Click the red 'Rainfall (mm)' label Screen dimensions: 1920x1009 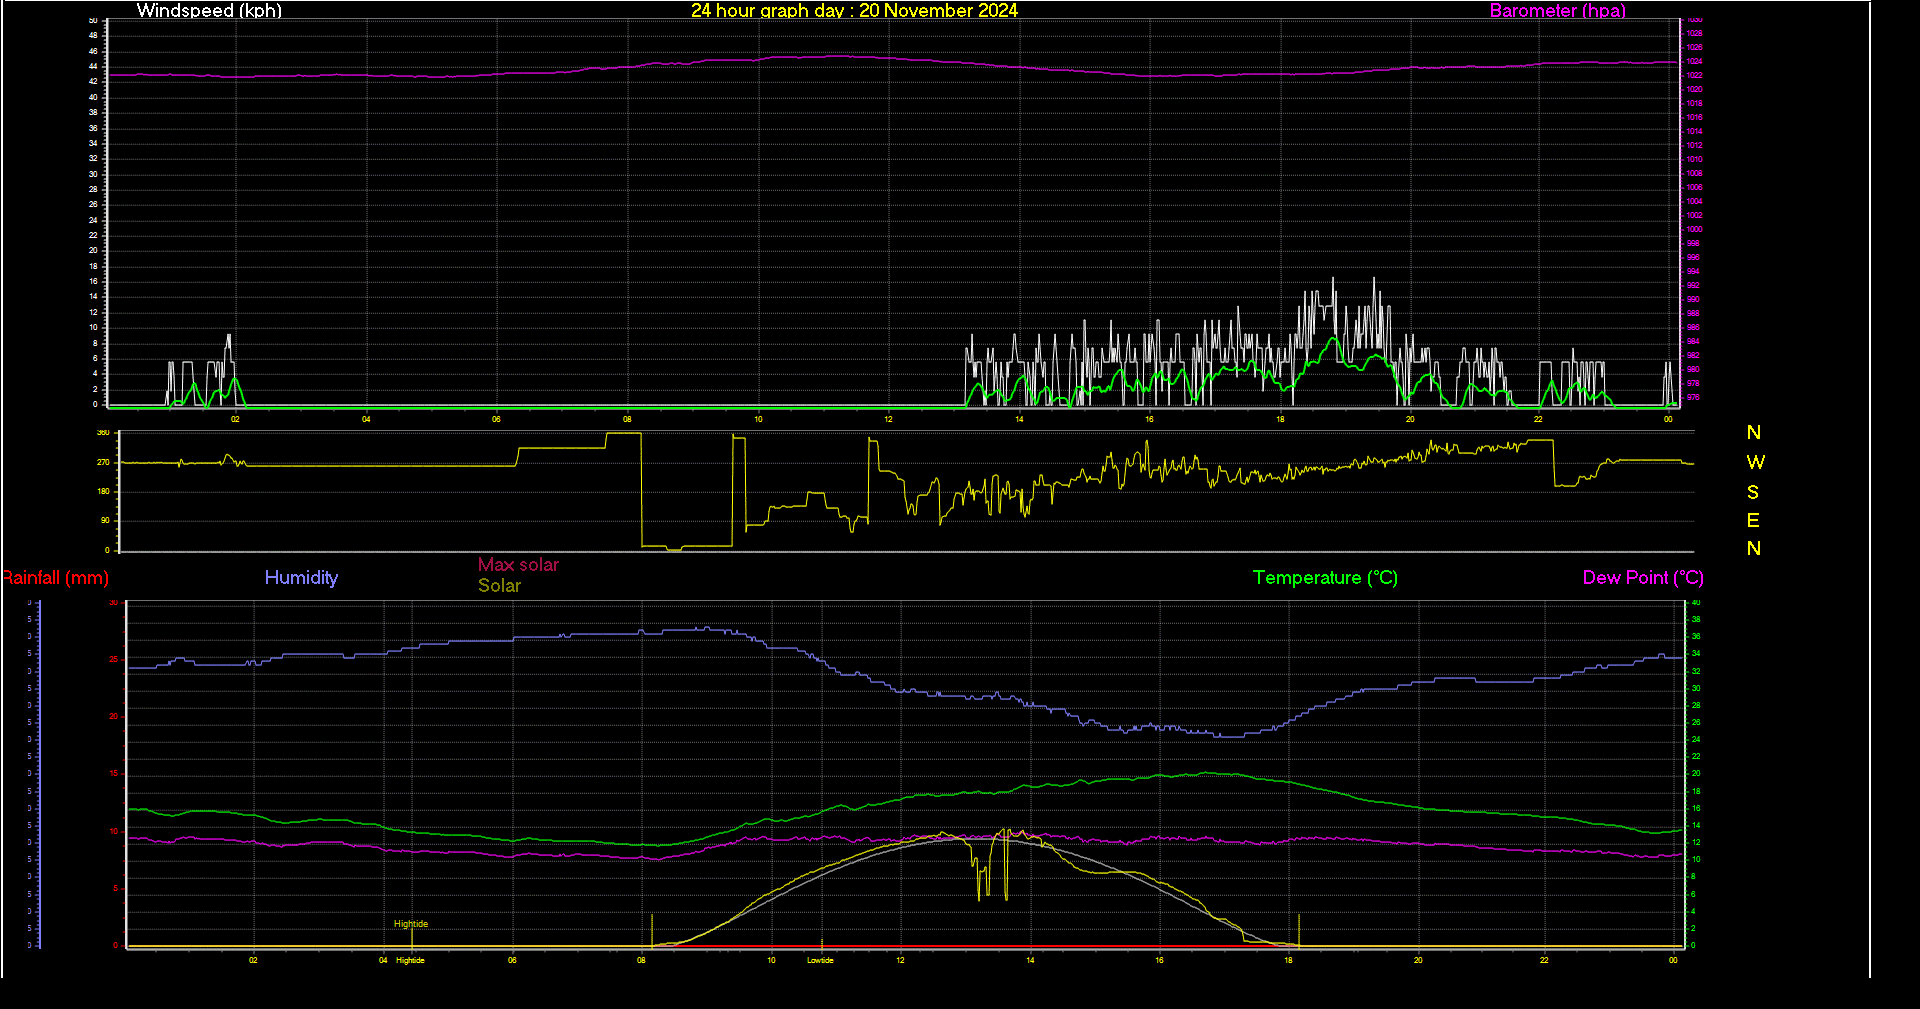tap(55, 578)
